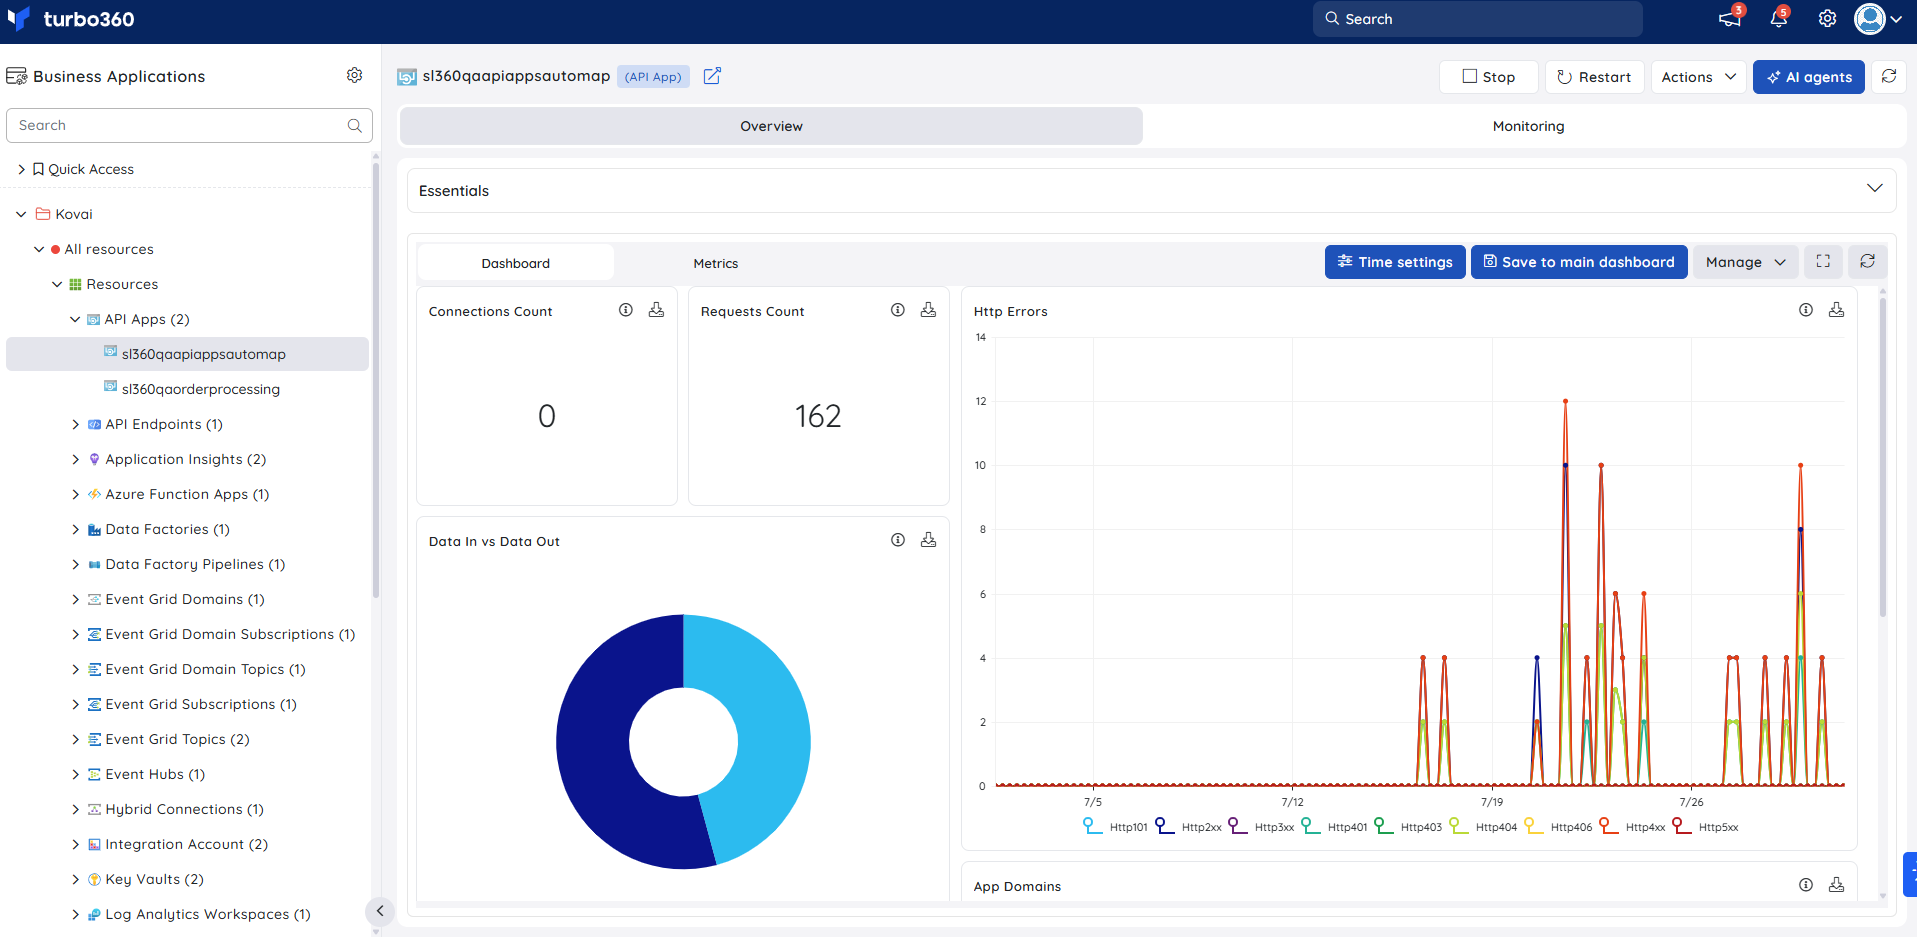Collapse the API Apps (2) node
This screenshot has width=1917, height=937.
75,319
